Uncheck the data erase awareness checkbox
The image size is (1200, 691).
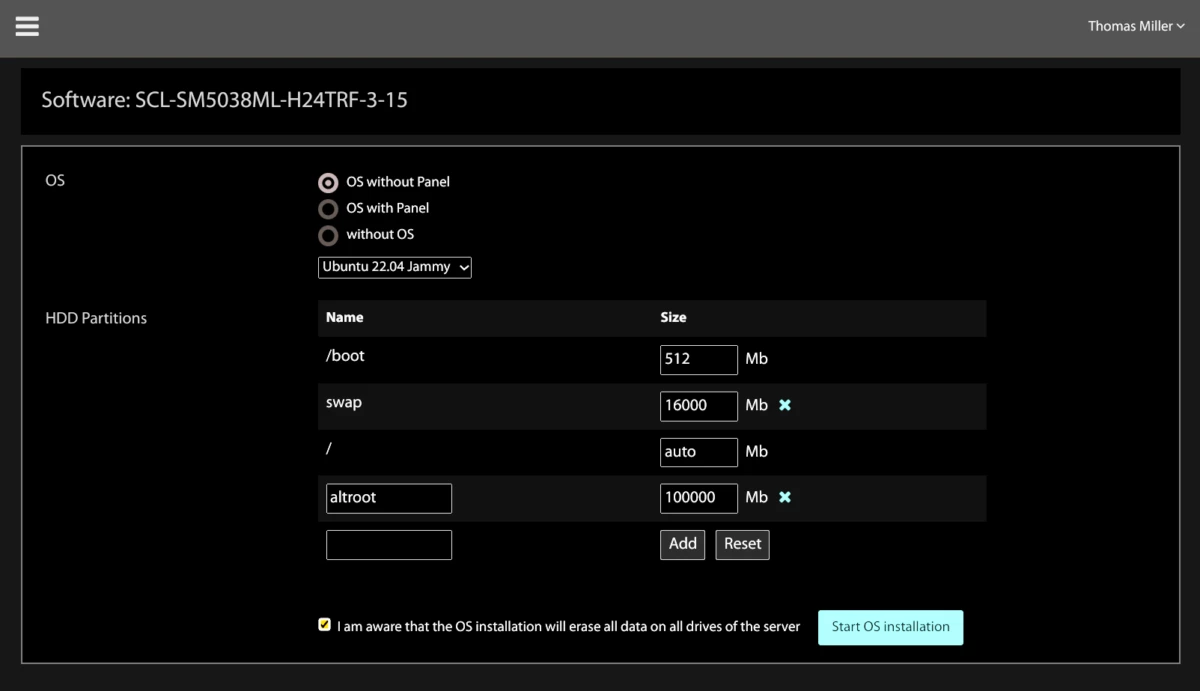[x=324, y=625]
